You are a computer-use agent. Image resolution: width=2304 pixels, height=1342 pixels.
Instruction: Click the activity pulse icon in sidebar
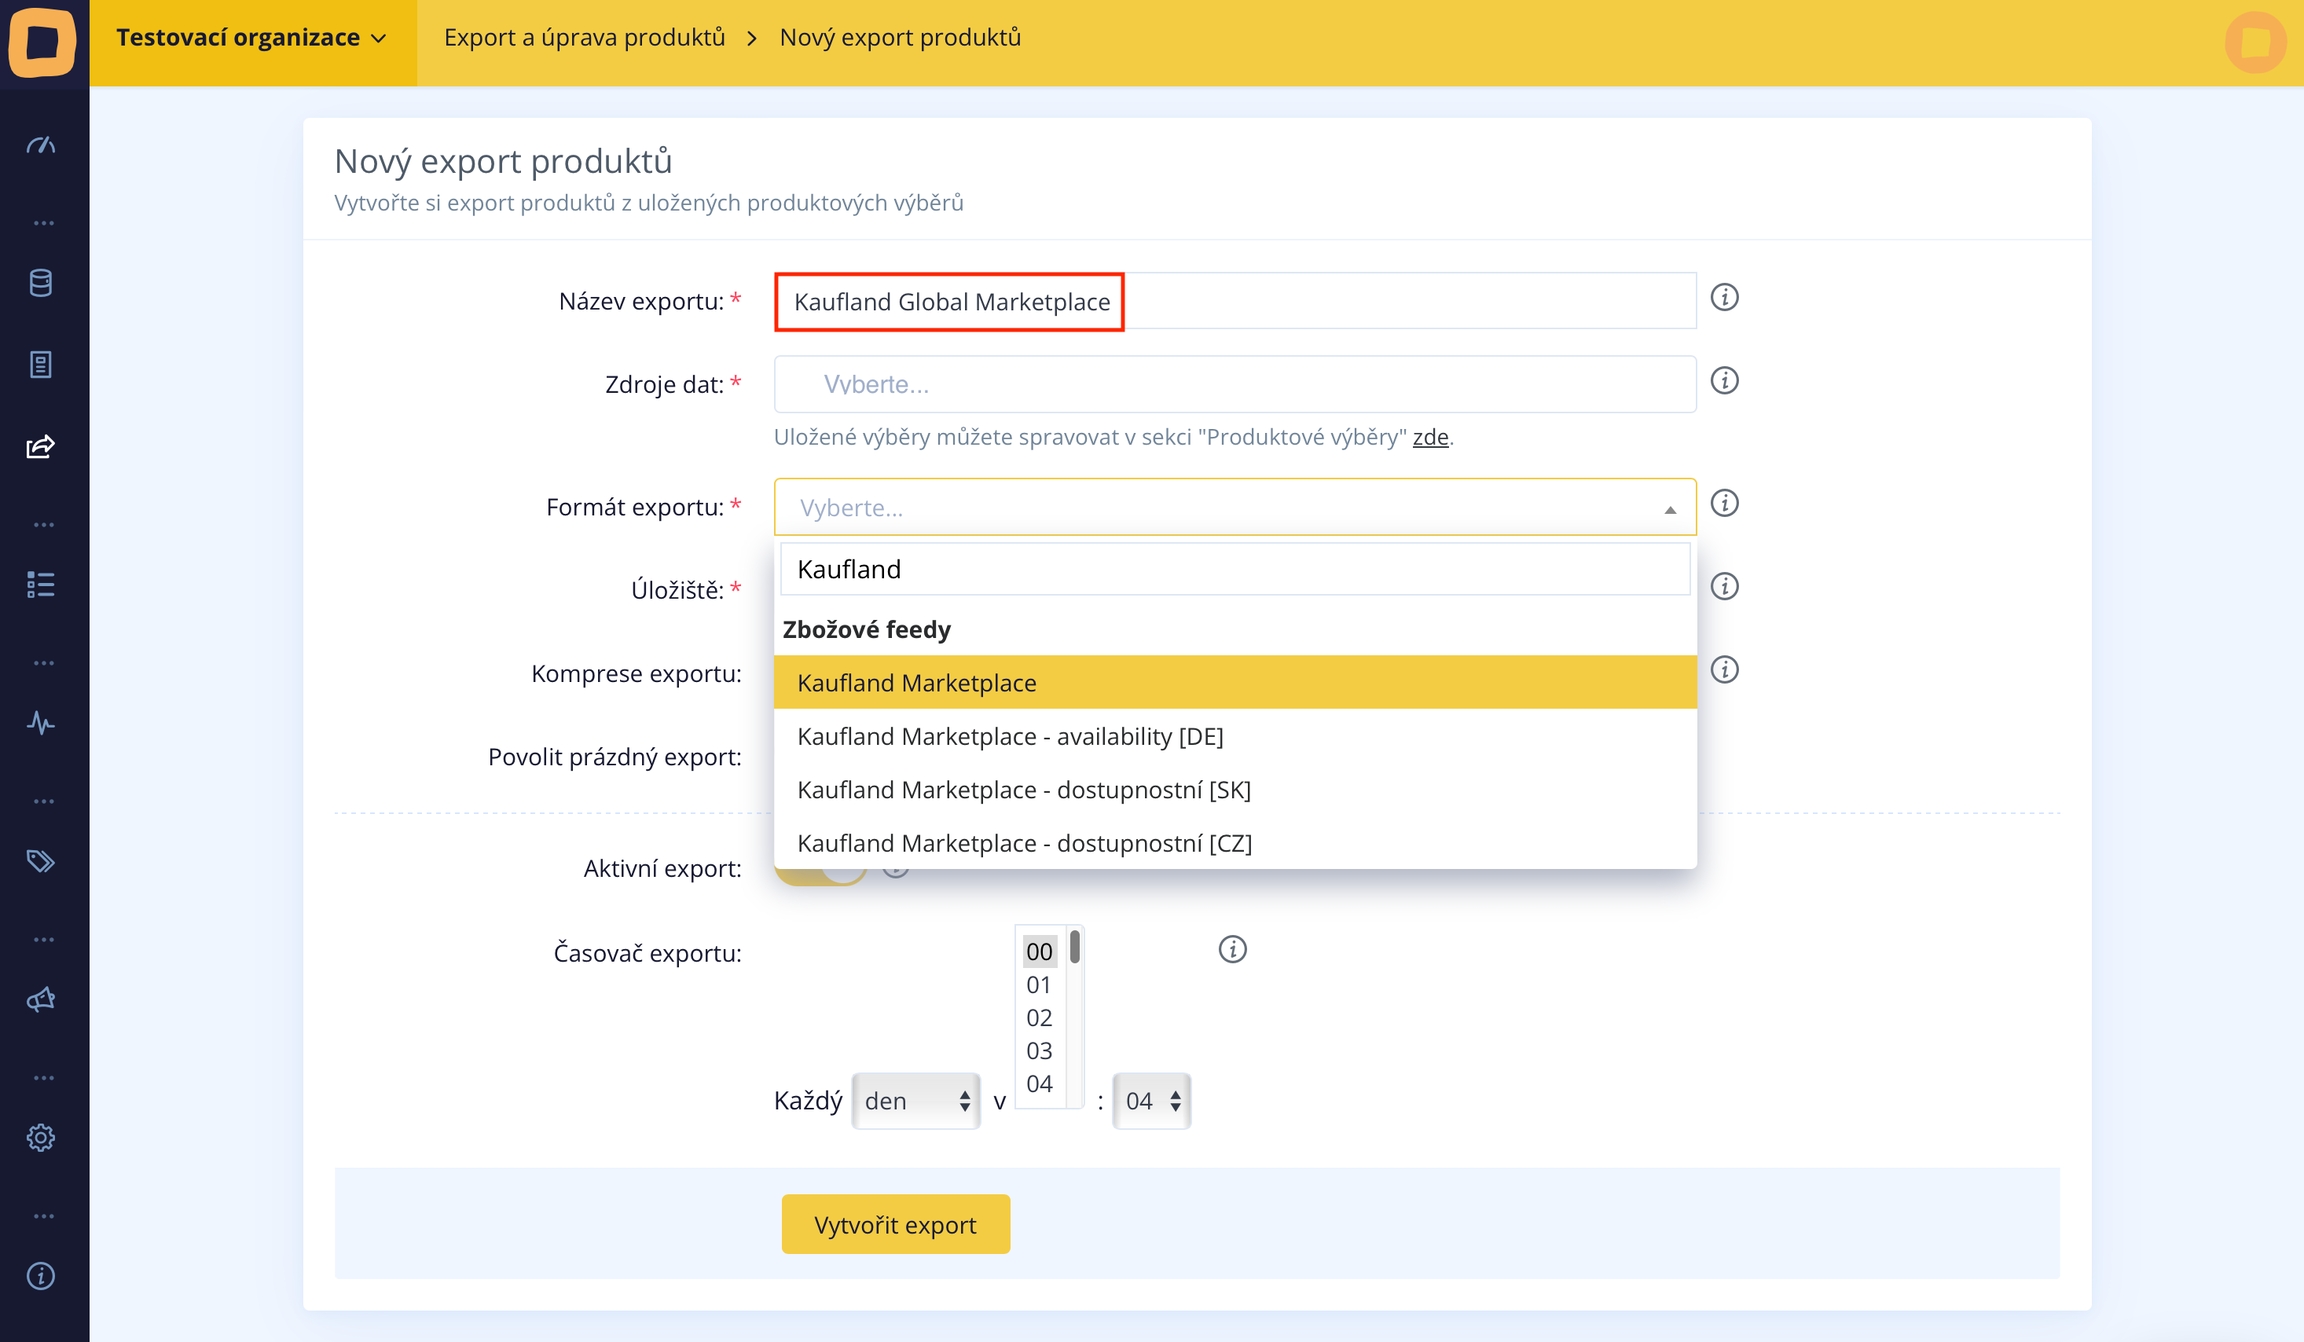tap(40, 723)
